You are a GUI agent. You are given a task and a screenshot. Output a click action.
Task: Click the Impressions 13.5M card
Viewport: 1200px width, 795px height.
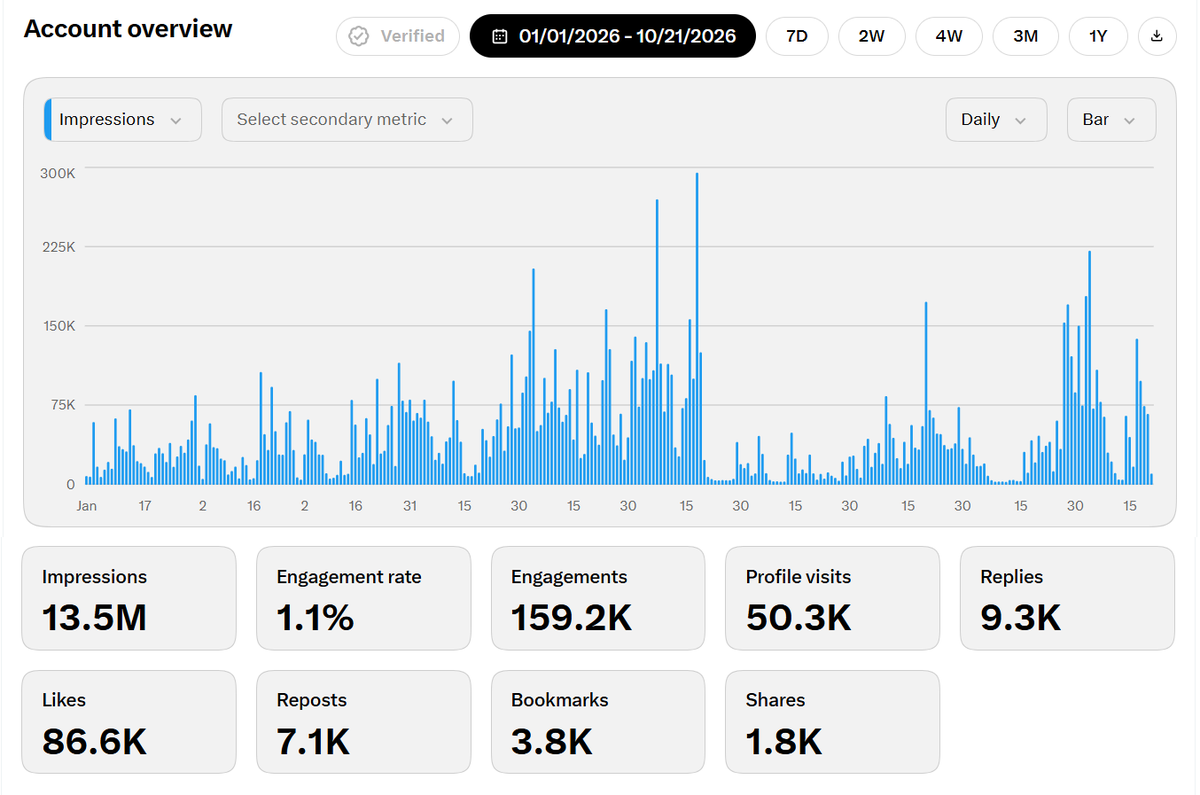pos(129,598)
